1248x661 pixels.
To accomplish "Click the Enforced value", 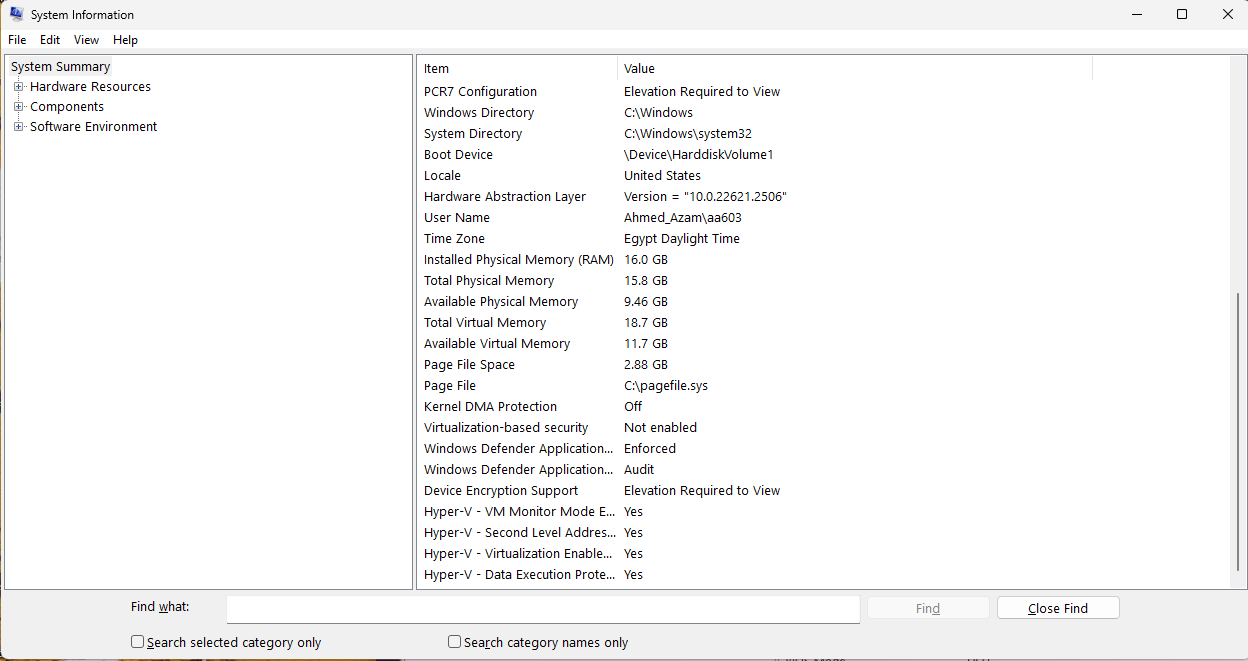I will [x=650, y=448].
